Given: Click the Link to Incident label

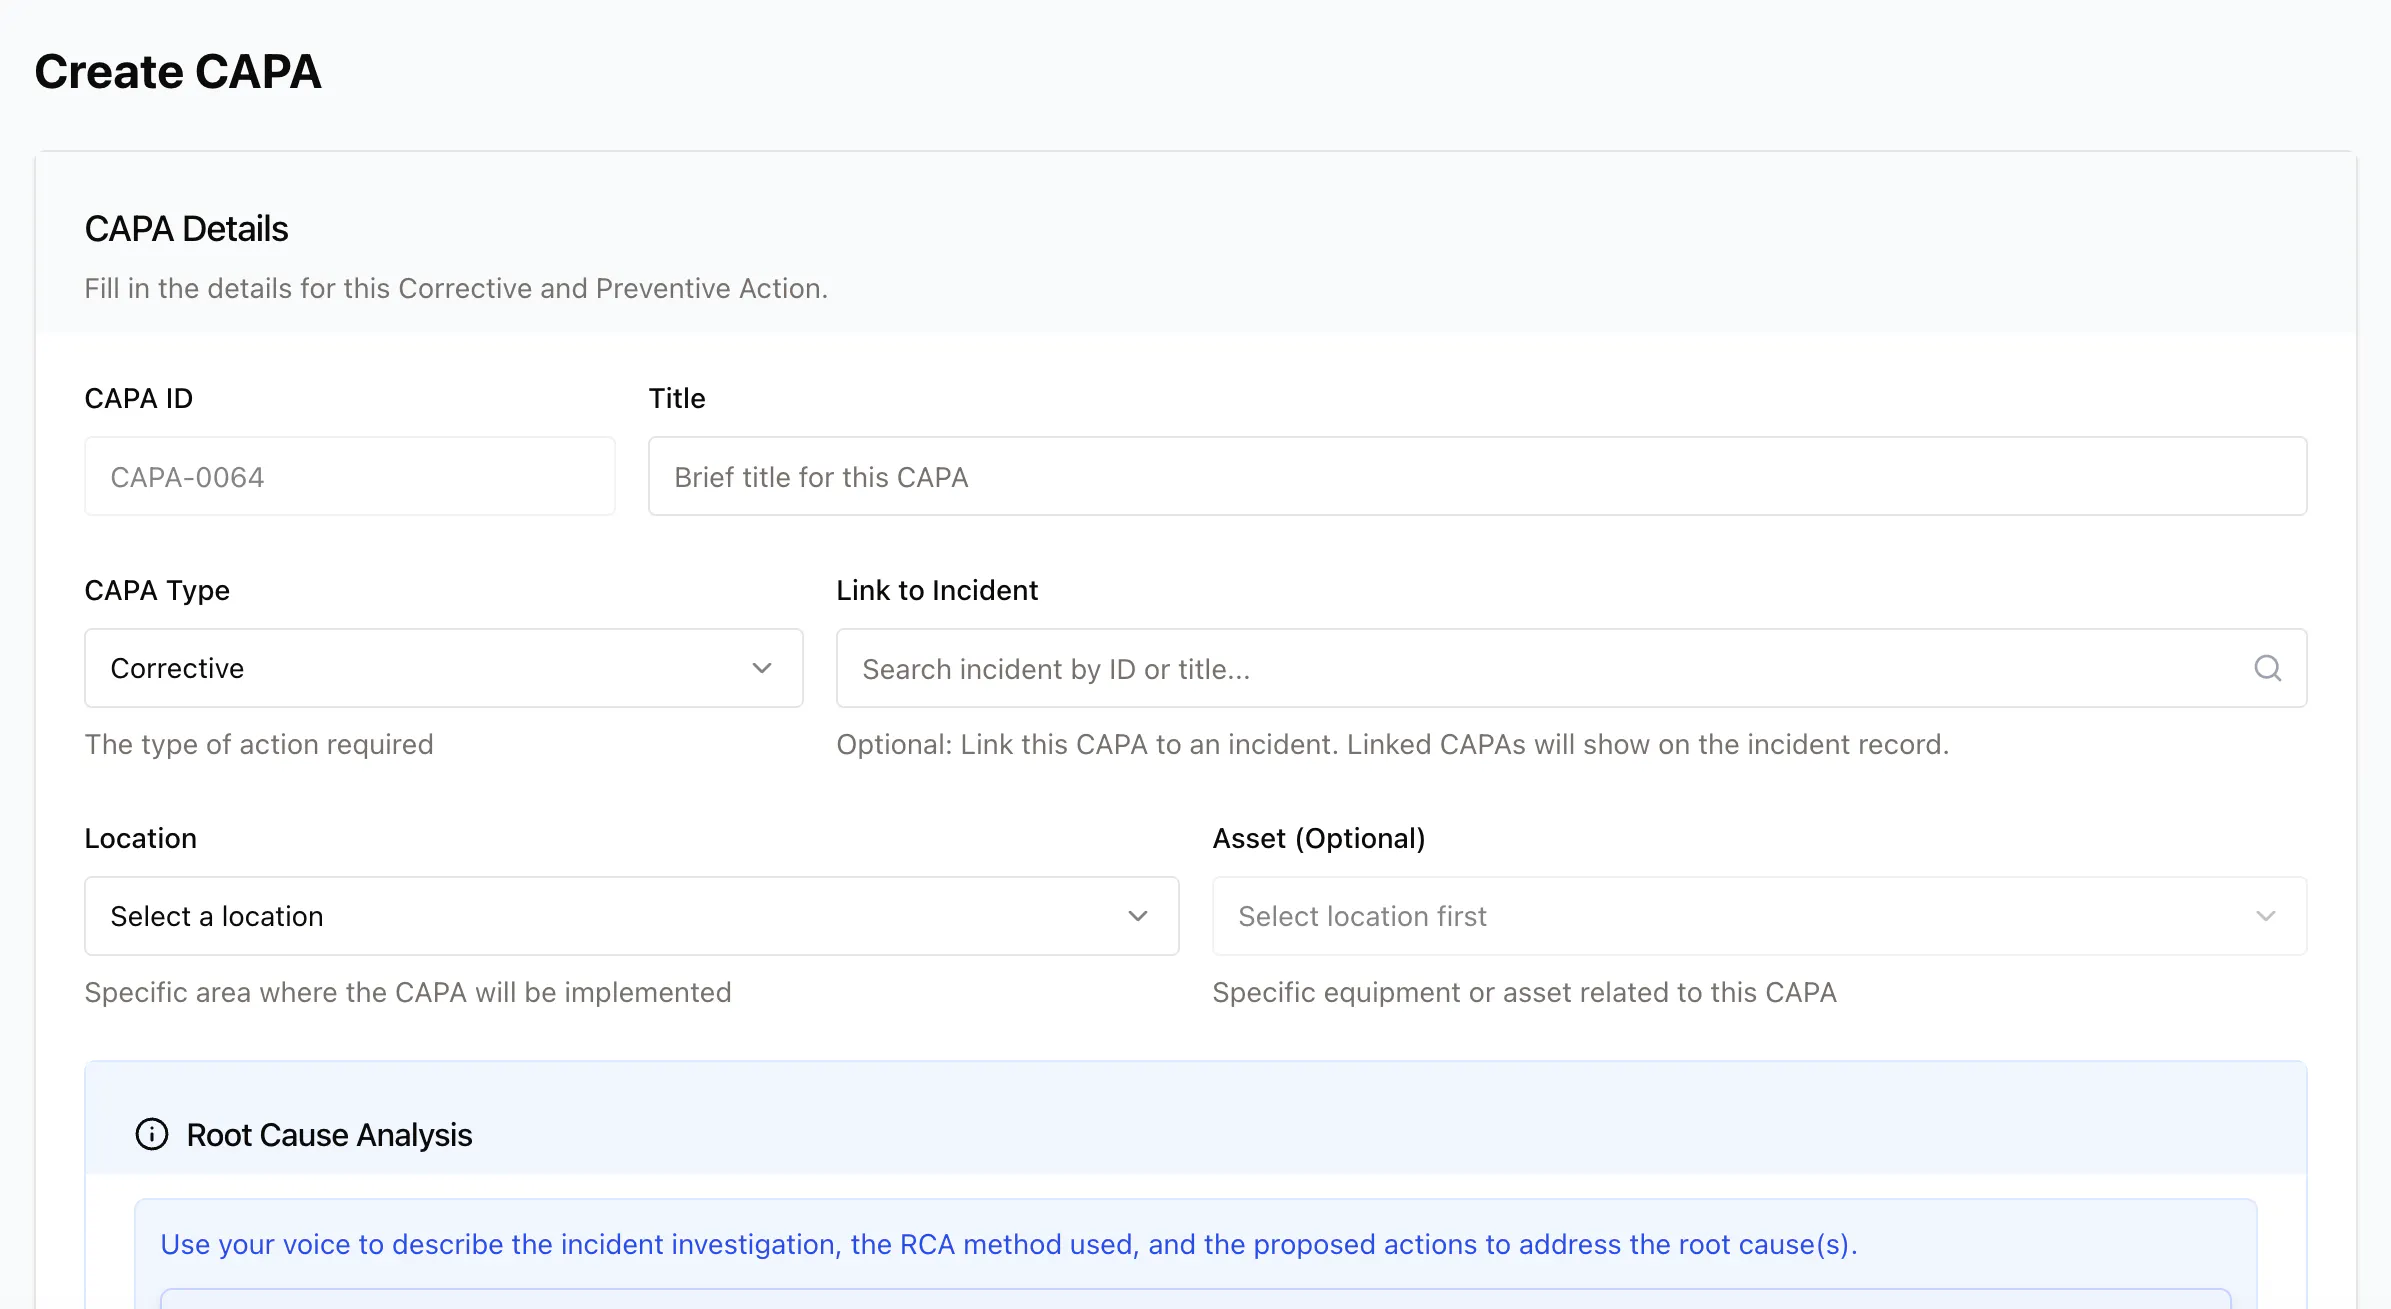Looking at the screenshot, I should coord(937,590).
